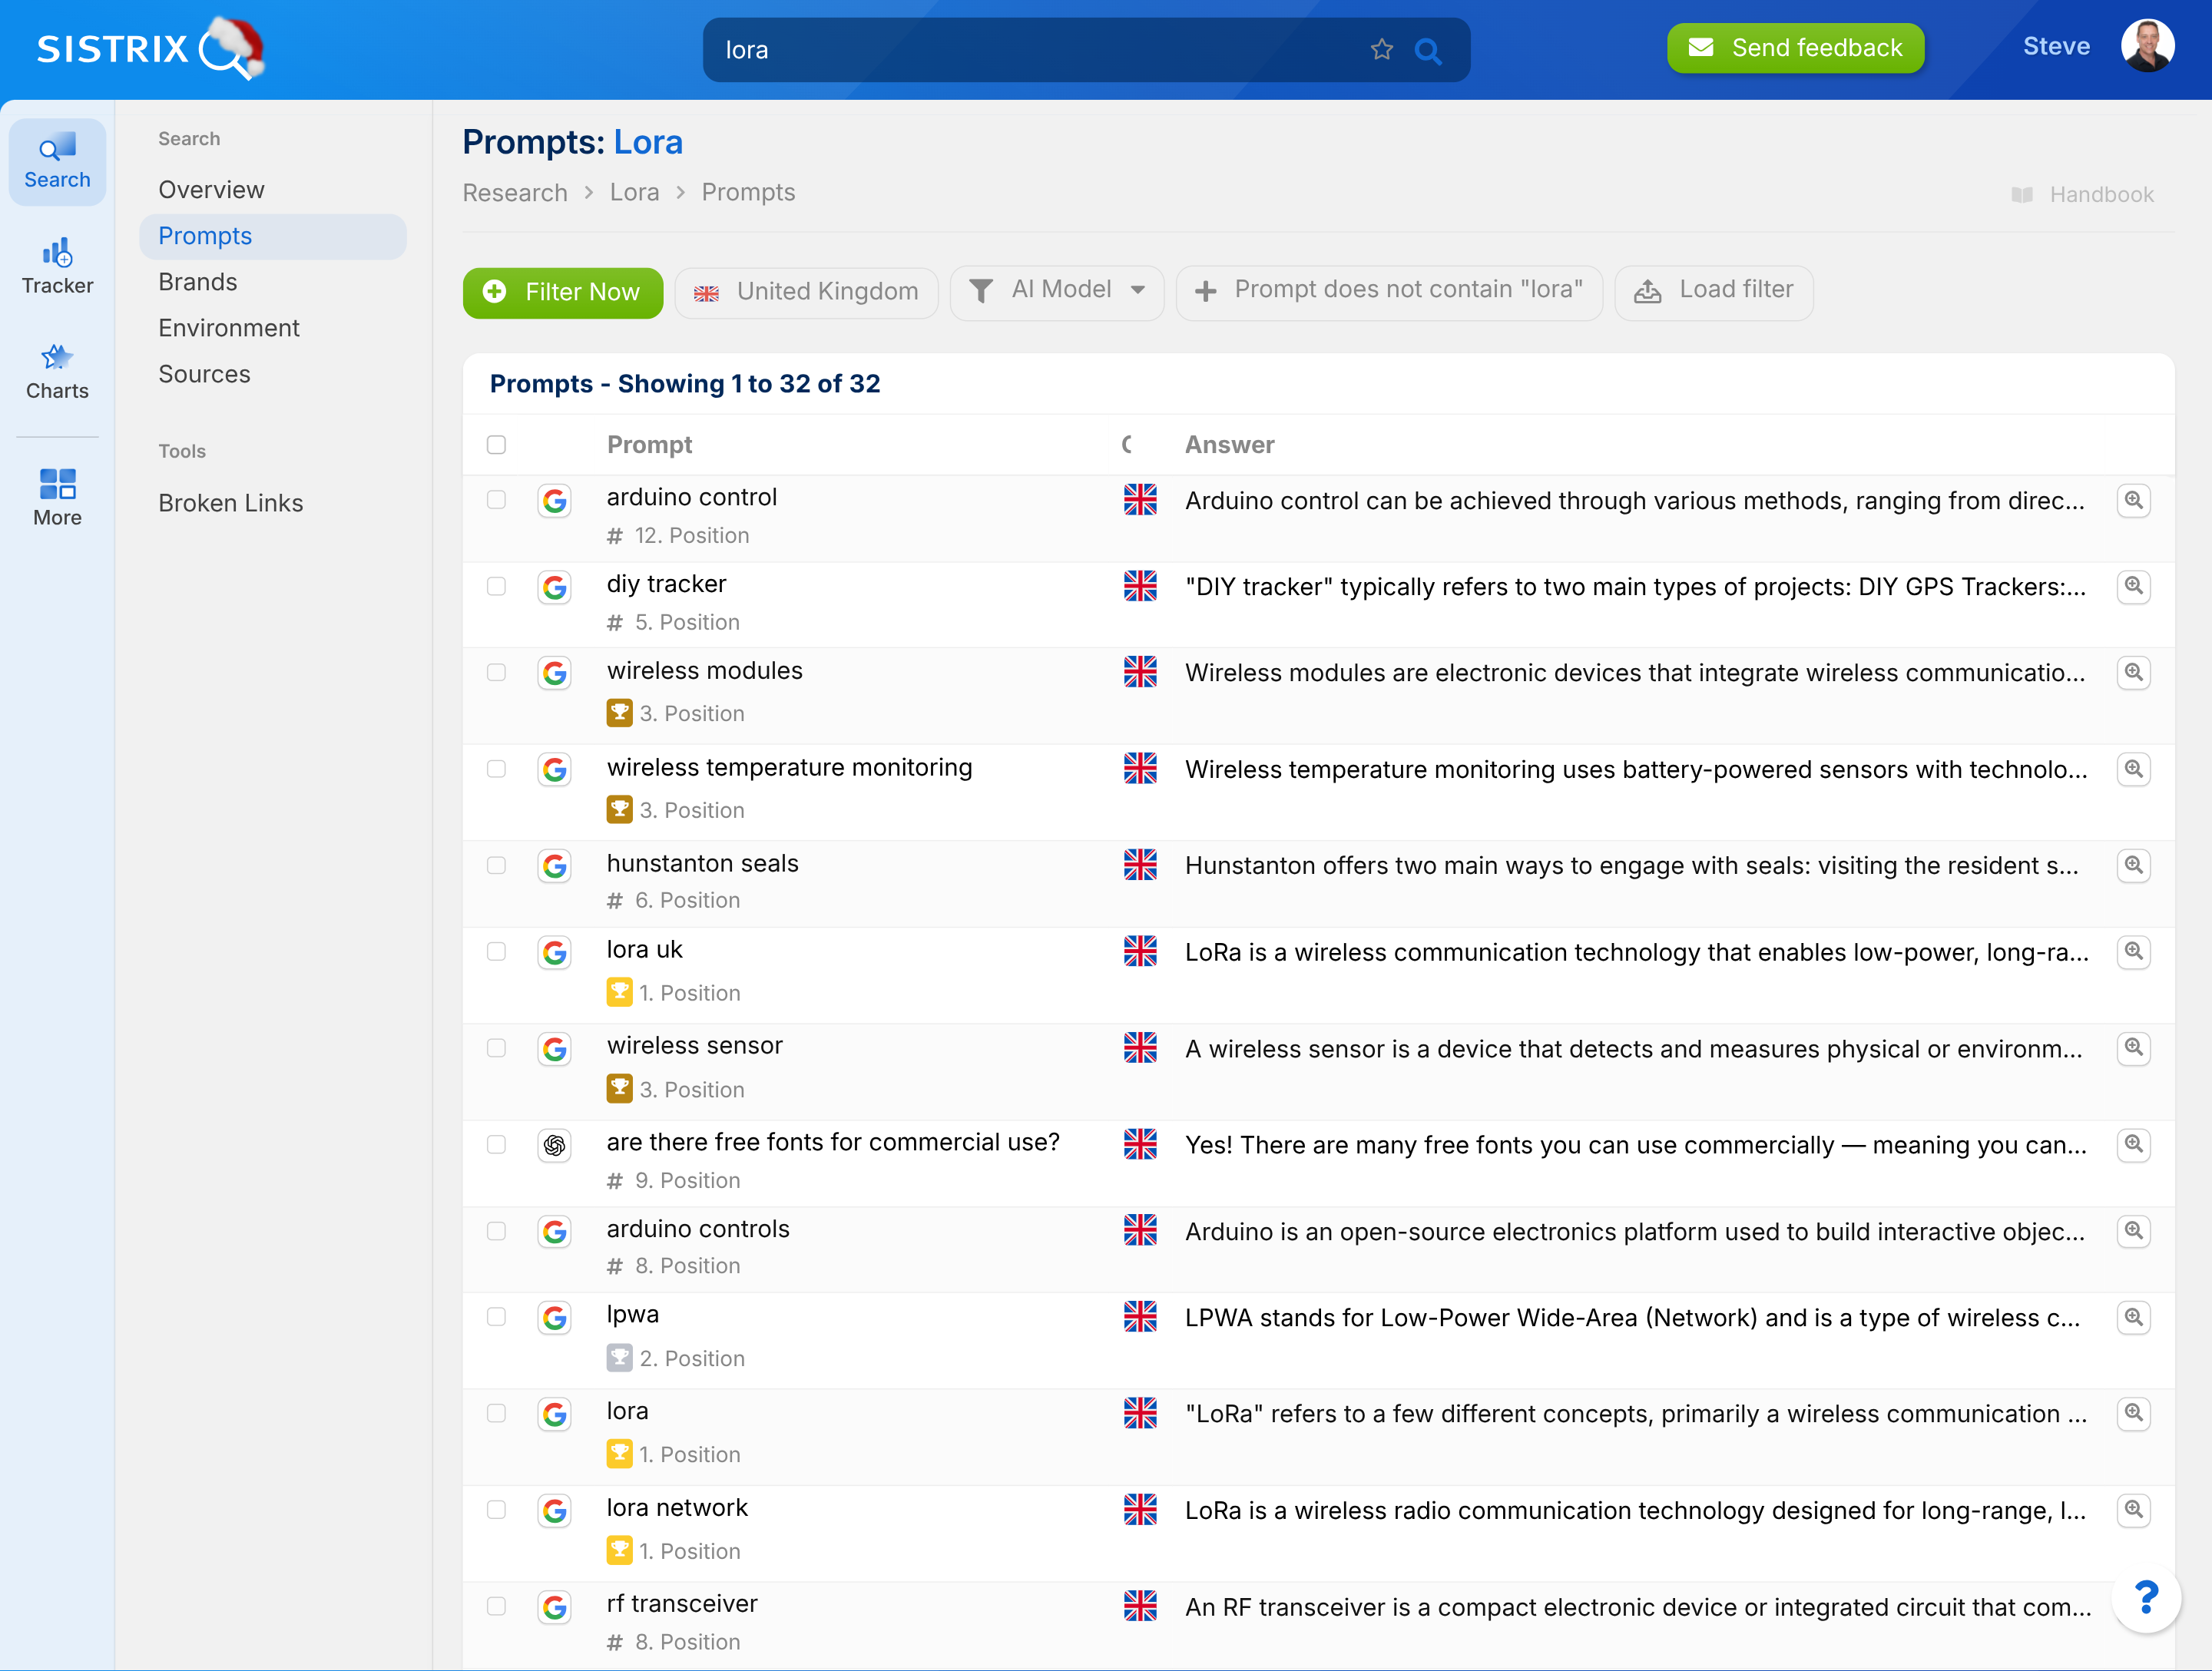Click into the 'lora' search input field

(x=1030, y=50)
